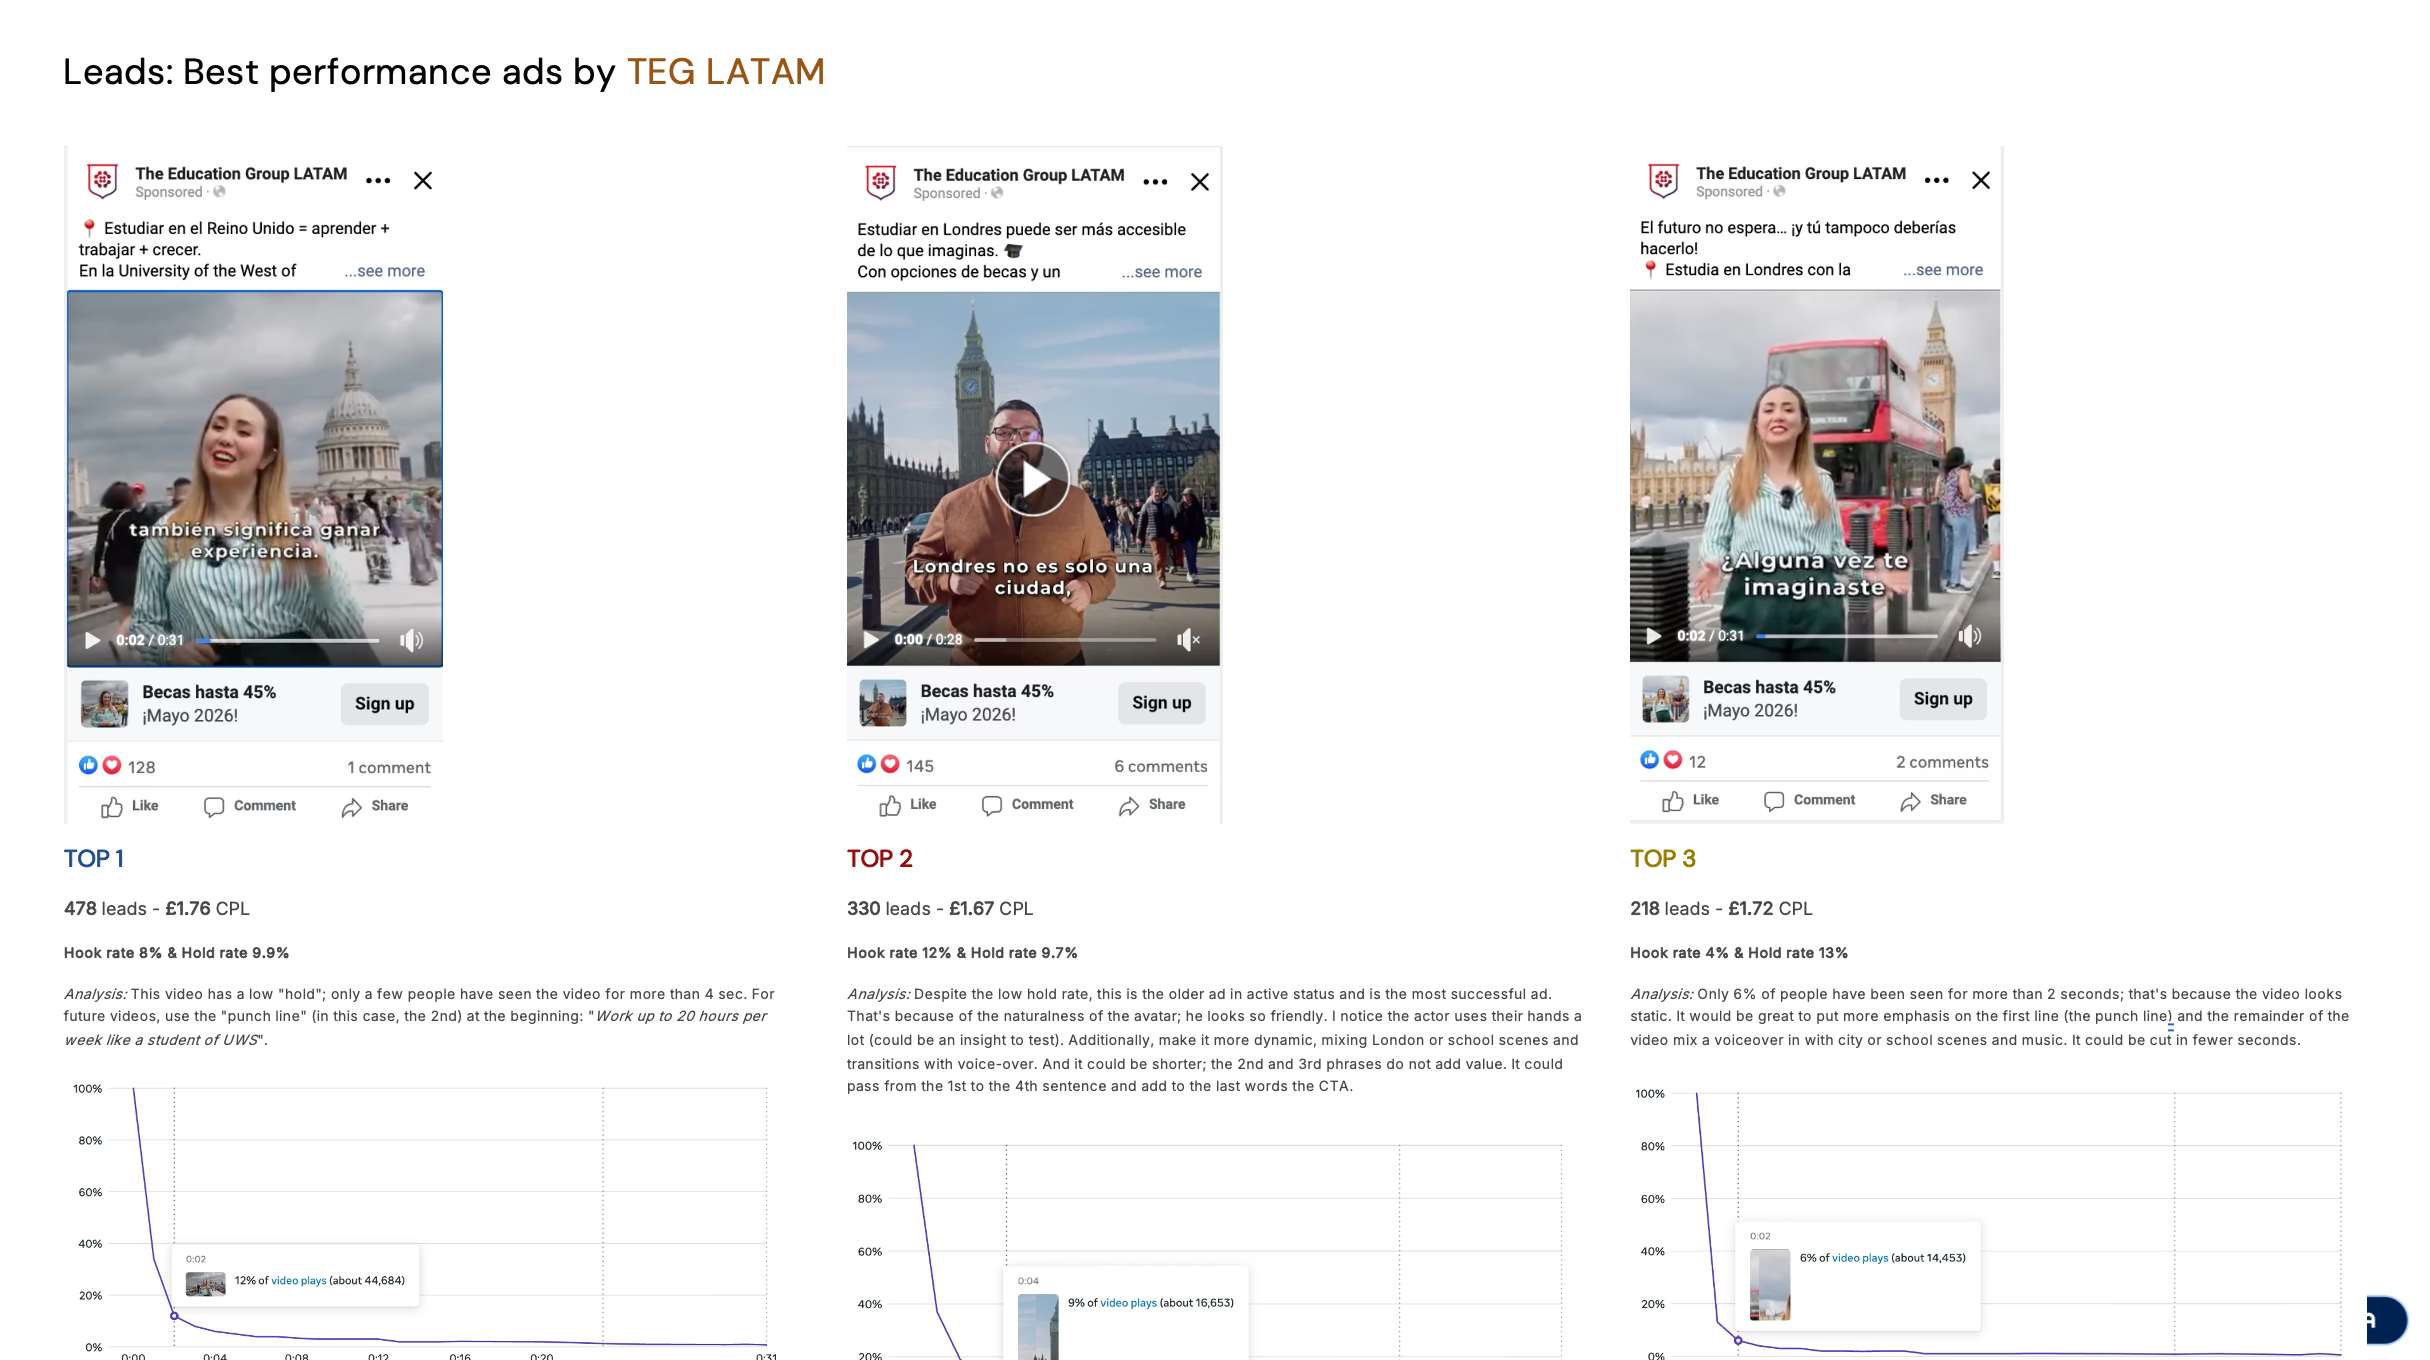The image size is (2430, 1360).
Task: Click the TOP 1 video progress bar
Action: point(288,640)
